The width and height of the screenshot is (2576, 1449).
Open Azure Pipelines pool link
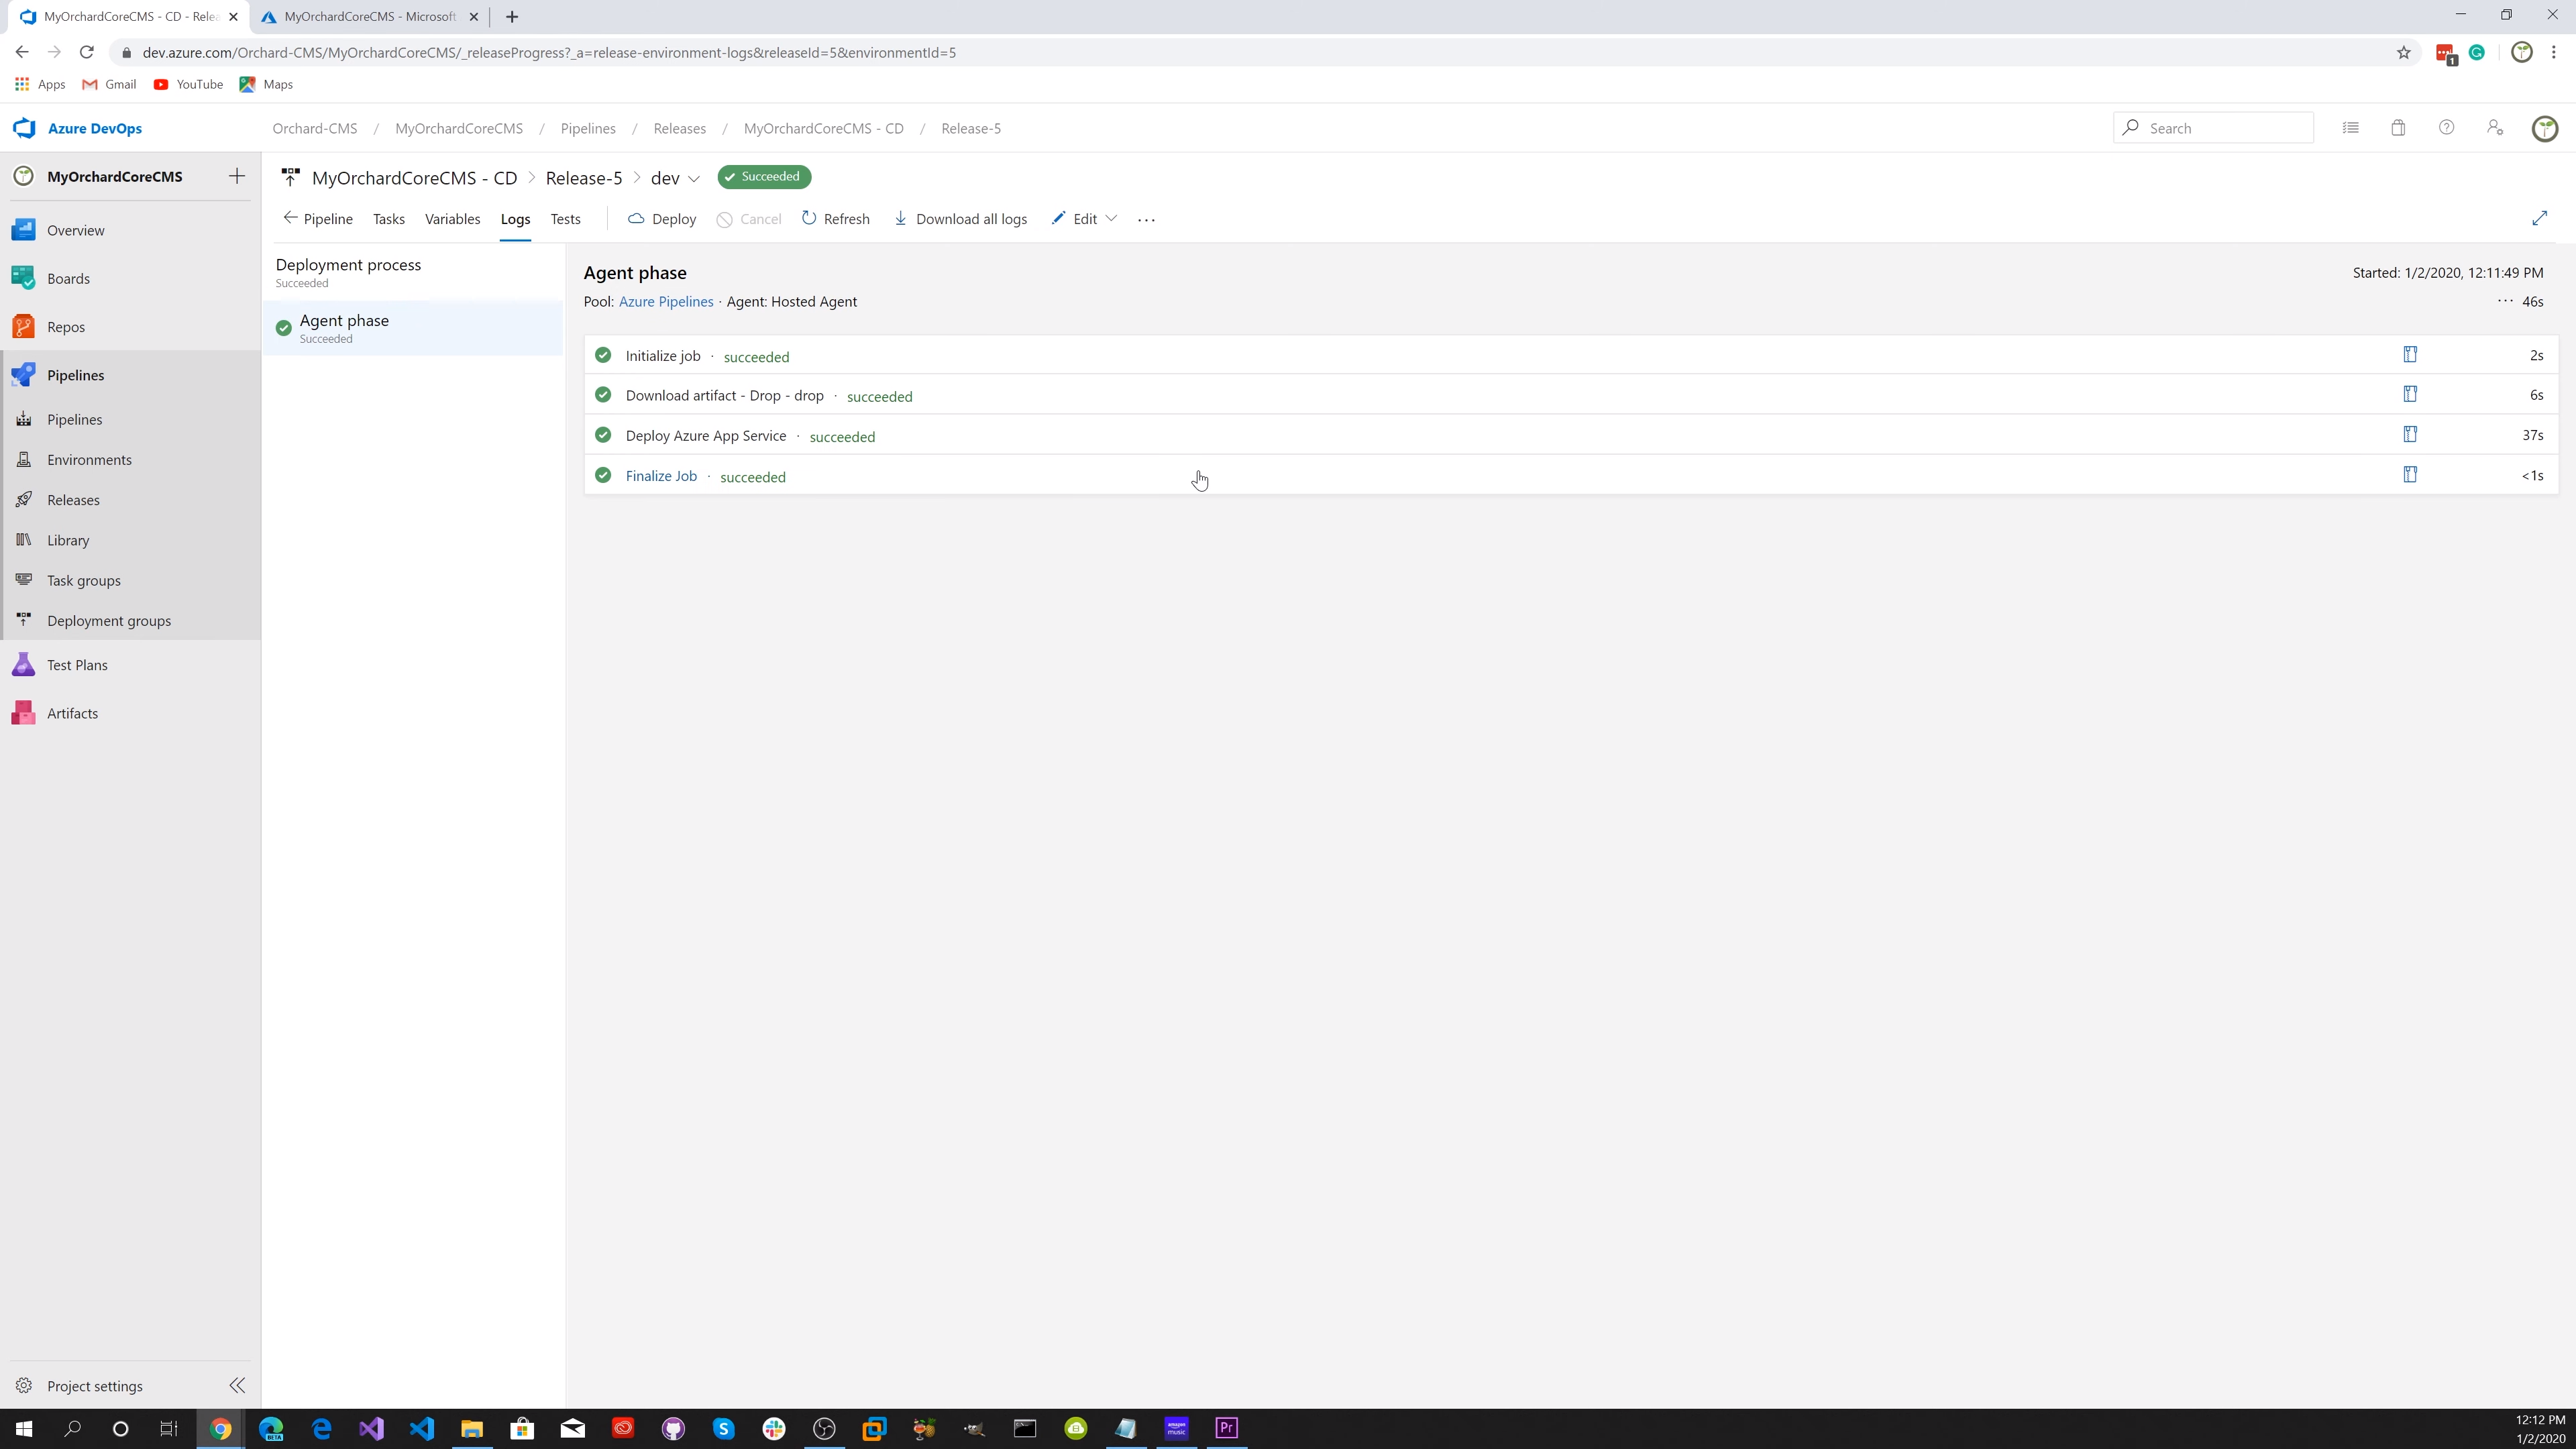pos(666,302)
